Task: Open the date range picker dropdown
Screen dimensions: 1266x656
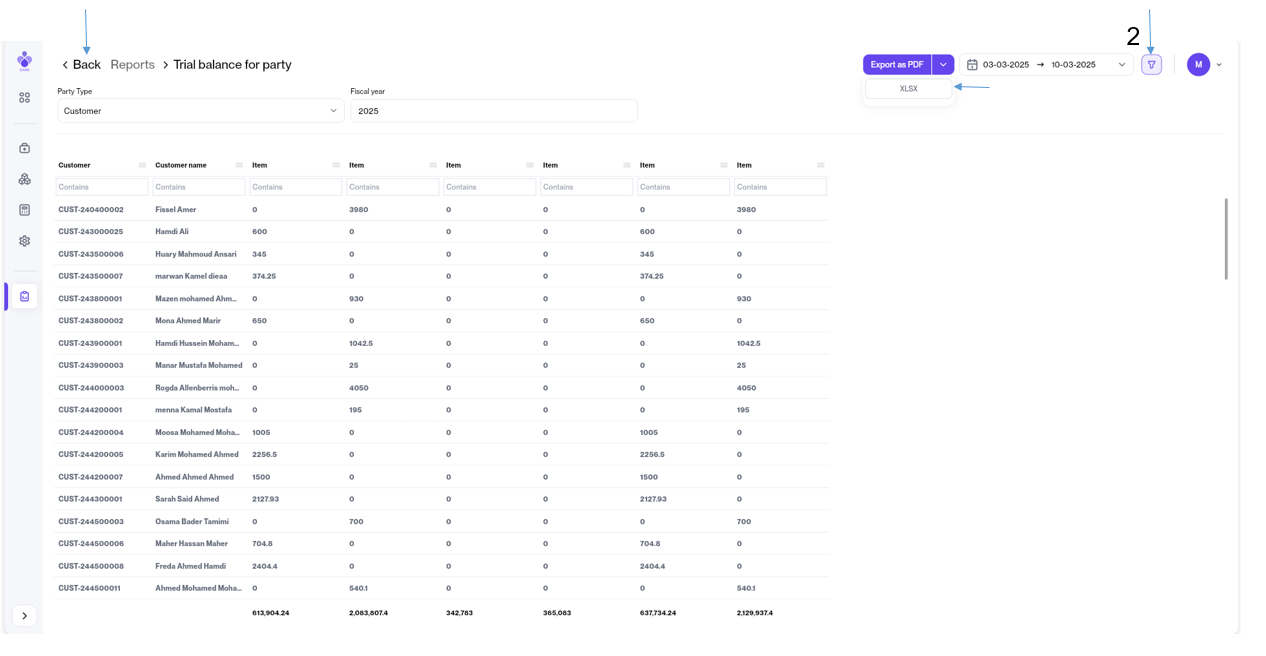Action: pos(1121,65)
